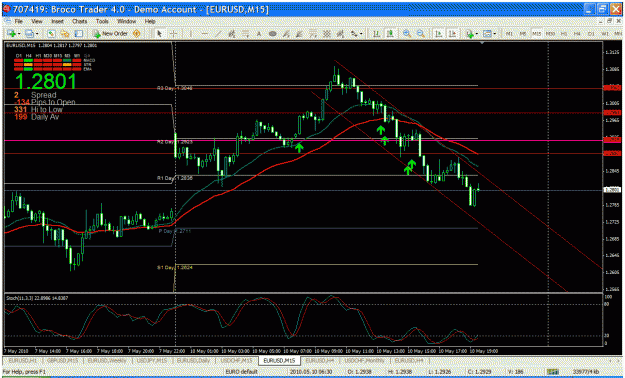The width and height of the screenshot is (625, 378).
Task: Expand the arrows objects dropdown arrow
Action: pyautogui.click(x=361, y=34)
